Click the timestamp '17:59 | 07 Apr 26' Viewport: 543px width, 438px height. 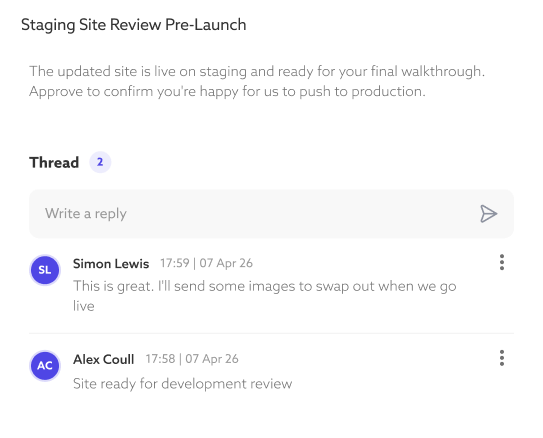click(206, 263)
